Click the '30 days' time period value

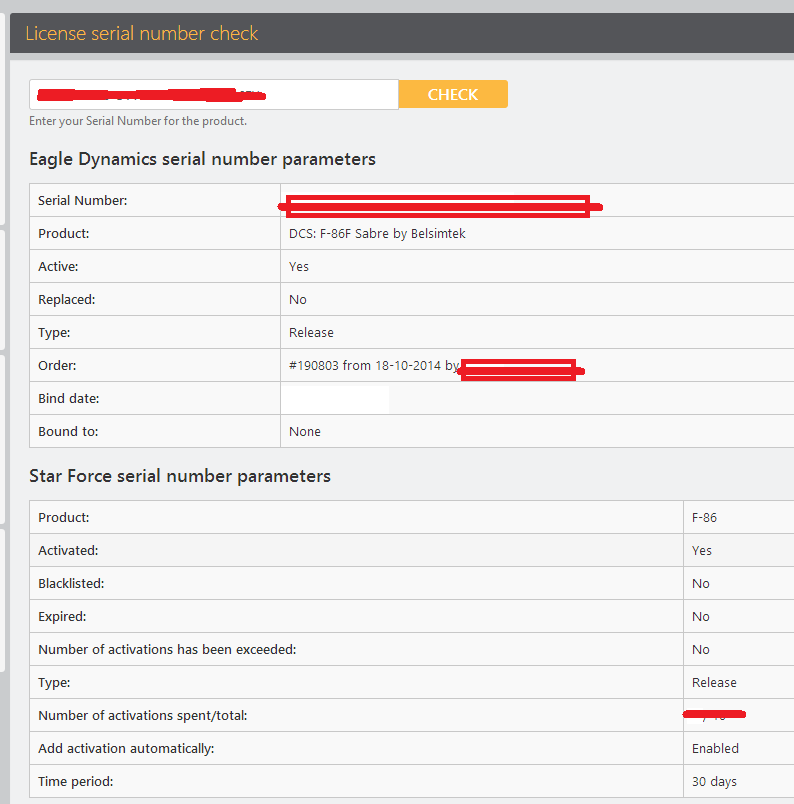(714, 782)
